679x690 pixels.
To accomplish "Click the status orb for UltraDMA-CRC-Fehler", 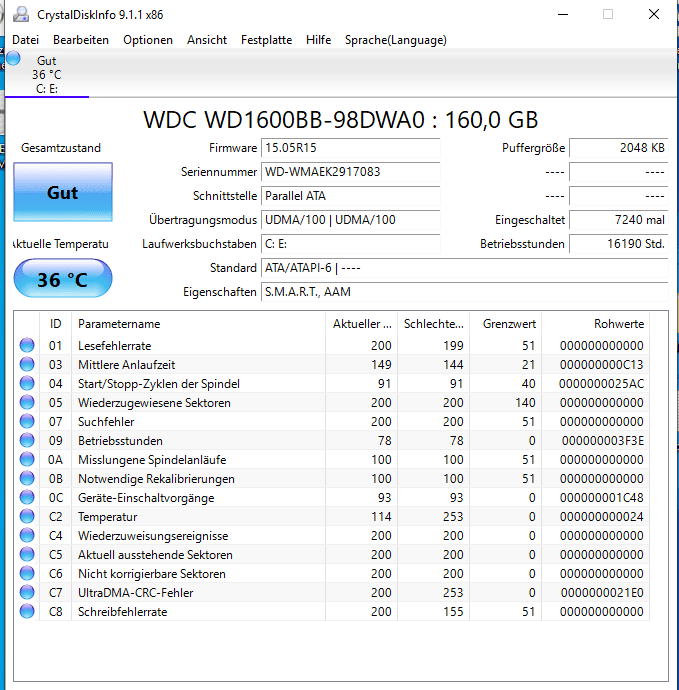I will (27, 592).
